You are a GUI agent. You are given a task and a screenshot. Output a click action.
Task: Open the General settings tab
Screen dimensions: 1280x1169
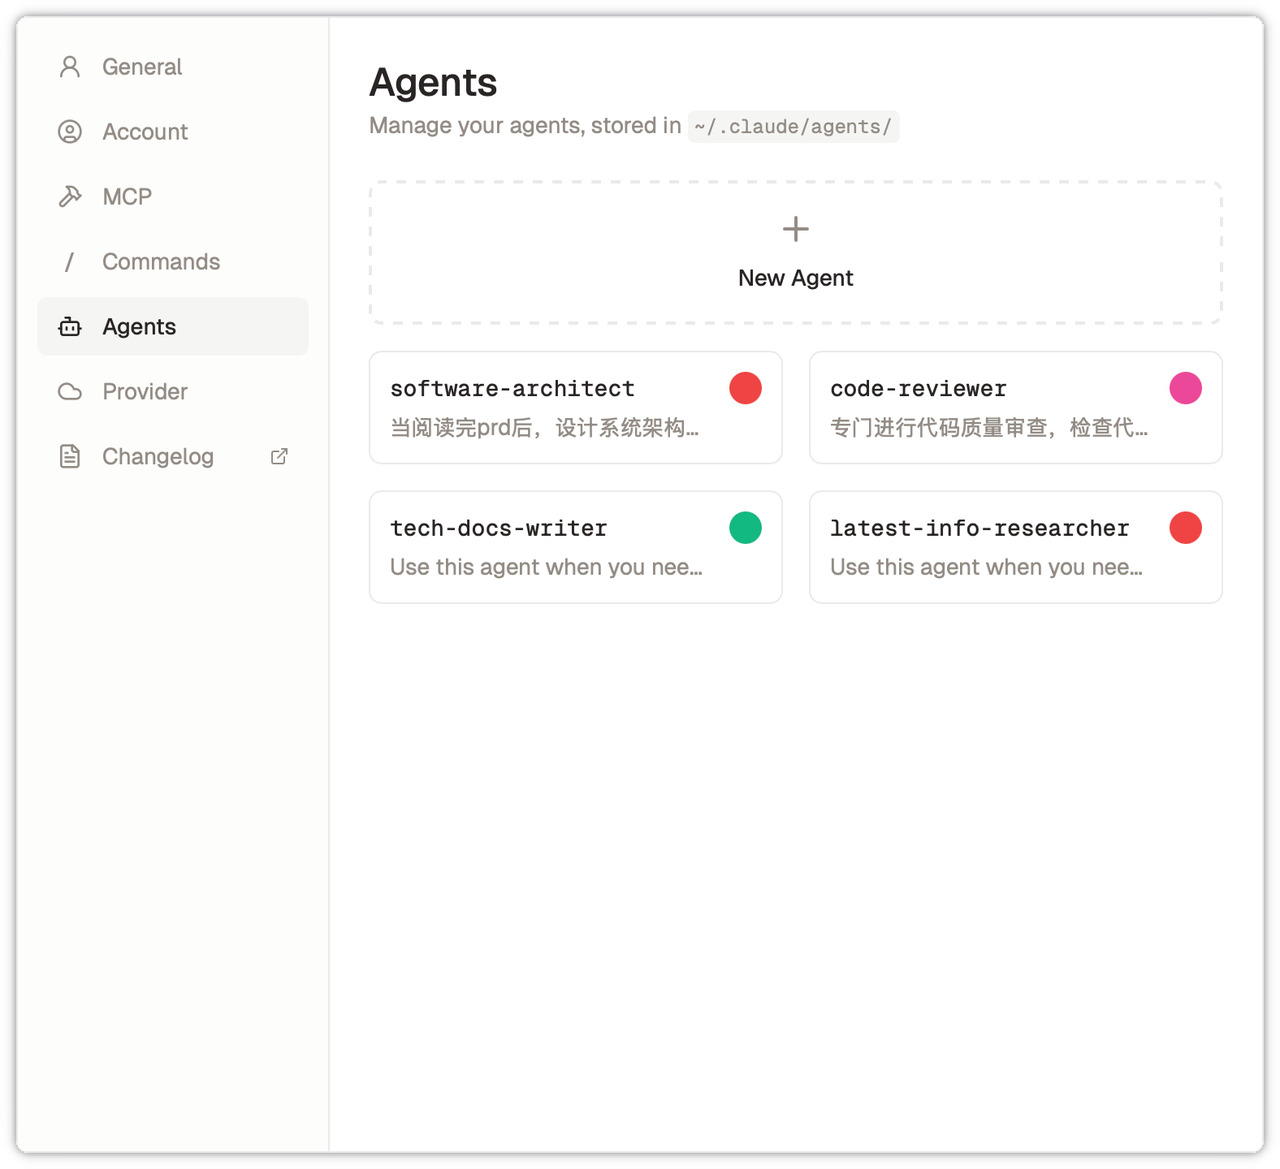pyautogui.click(x=142, y=67)
